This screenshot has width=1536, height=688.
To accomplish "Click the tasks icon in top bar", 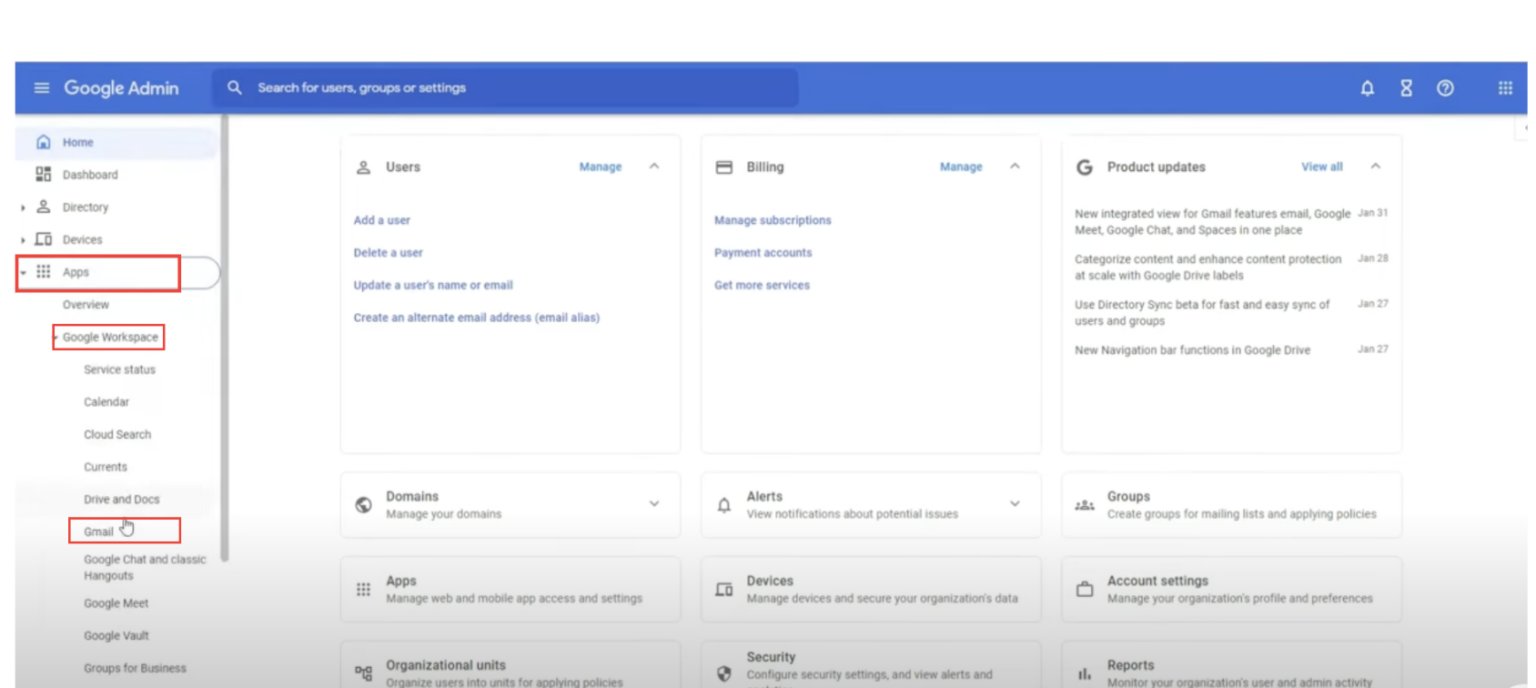I will [x=1405, y=88].
